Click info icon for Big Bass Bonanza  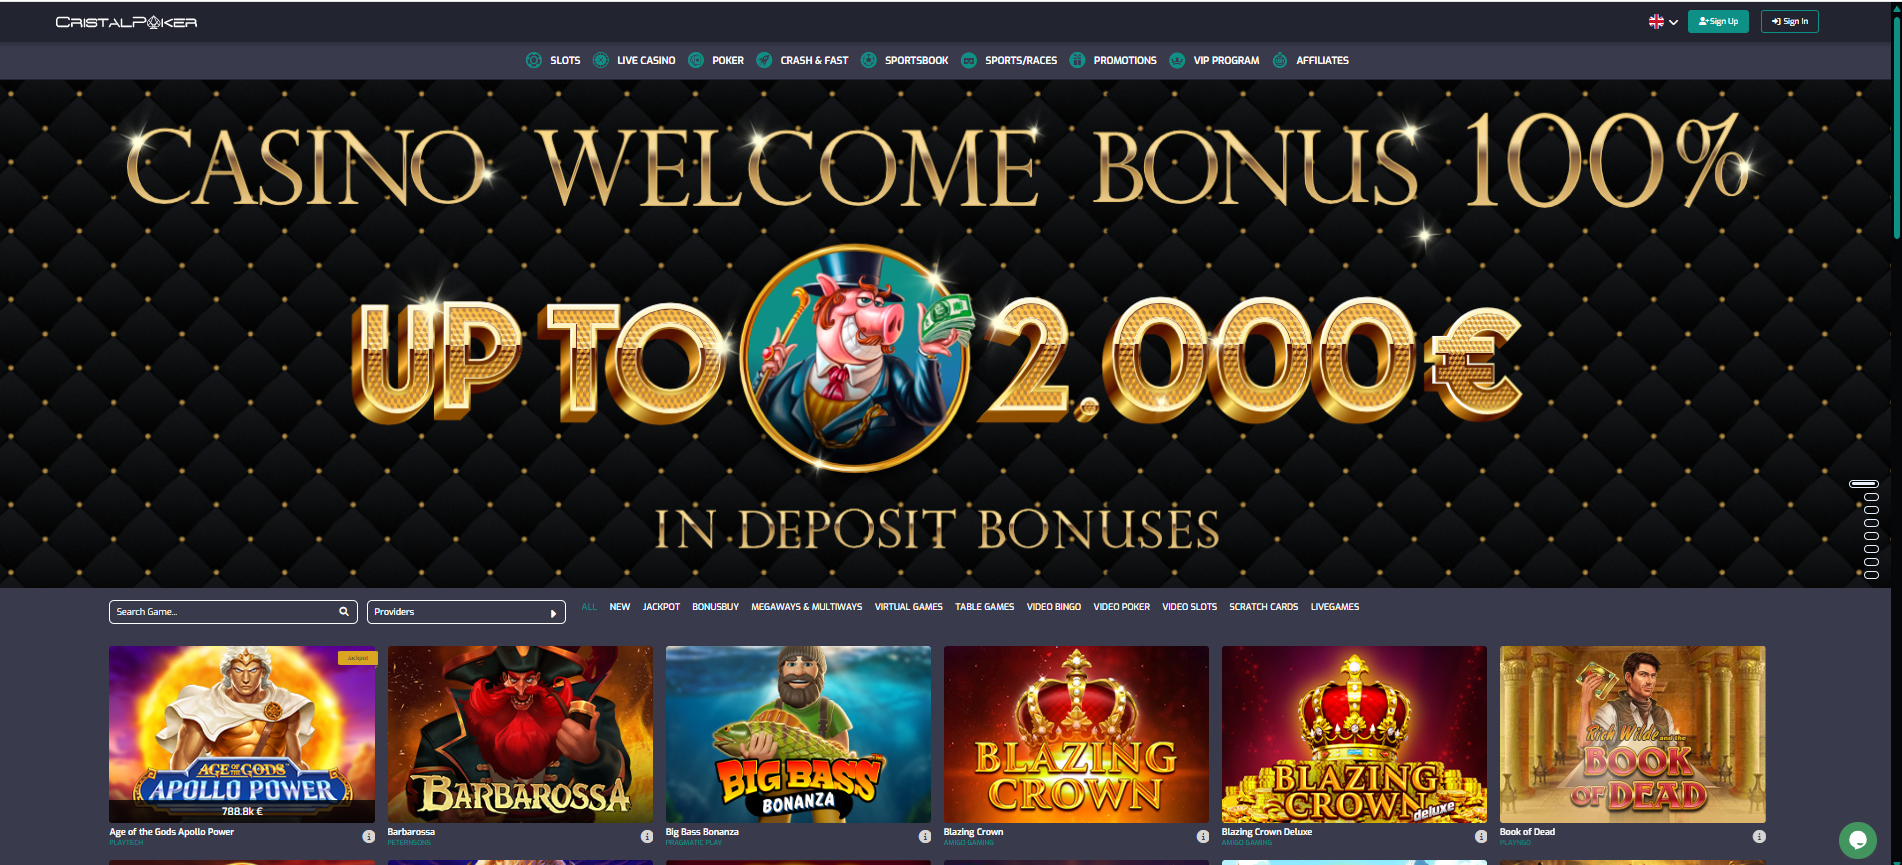point(925,836)
